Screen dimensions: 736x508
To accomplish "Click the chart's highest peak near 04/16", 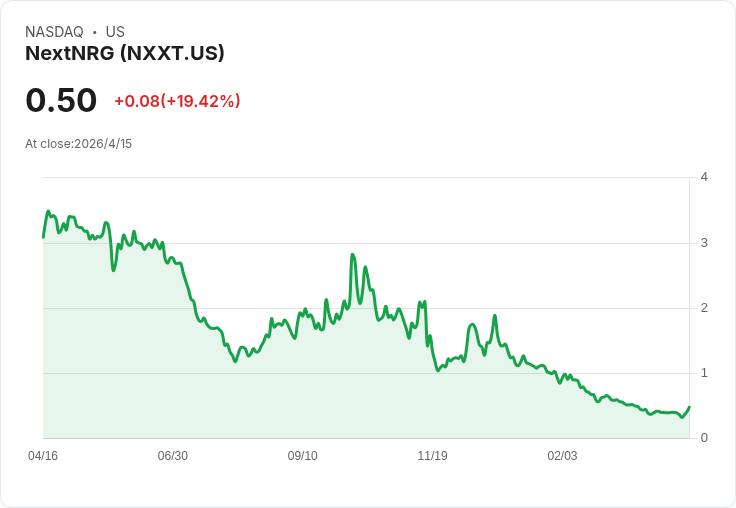I will (48, 211).
